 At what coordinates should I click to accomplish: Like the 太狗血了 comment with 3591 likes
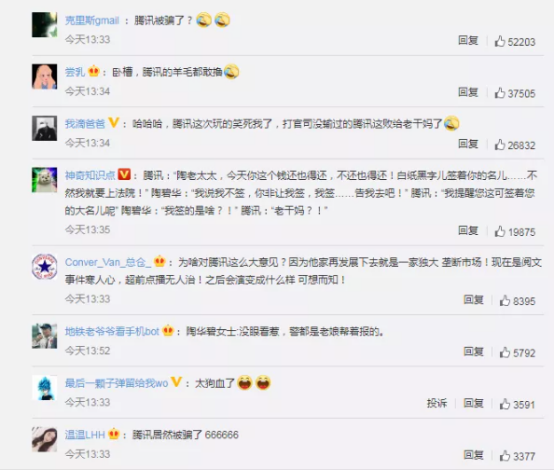coord(505,404)
